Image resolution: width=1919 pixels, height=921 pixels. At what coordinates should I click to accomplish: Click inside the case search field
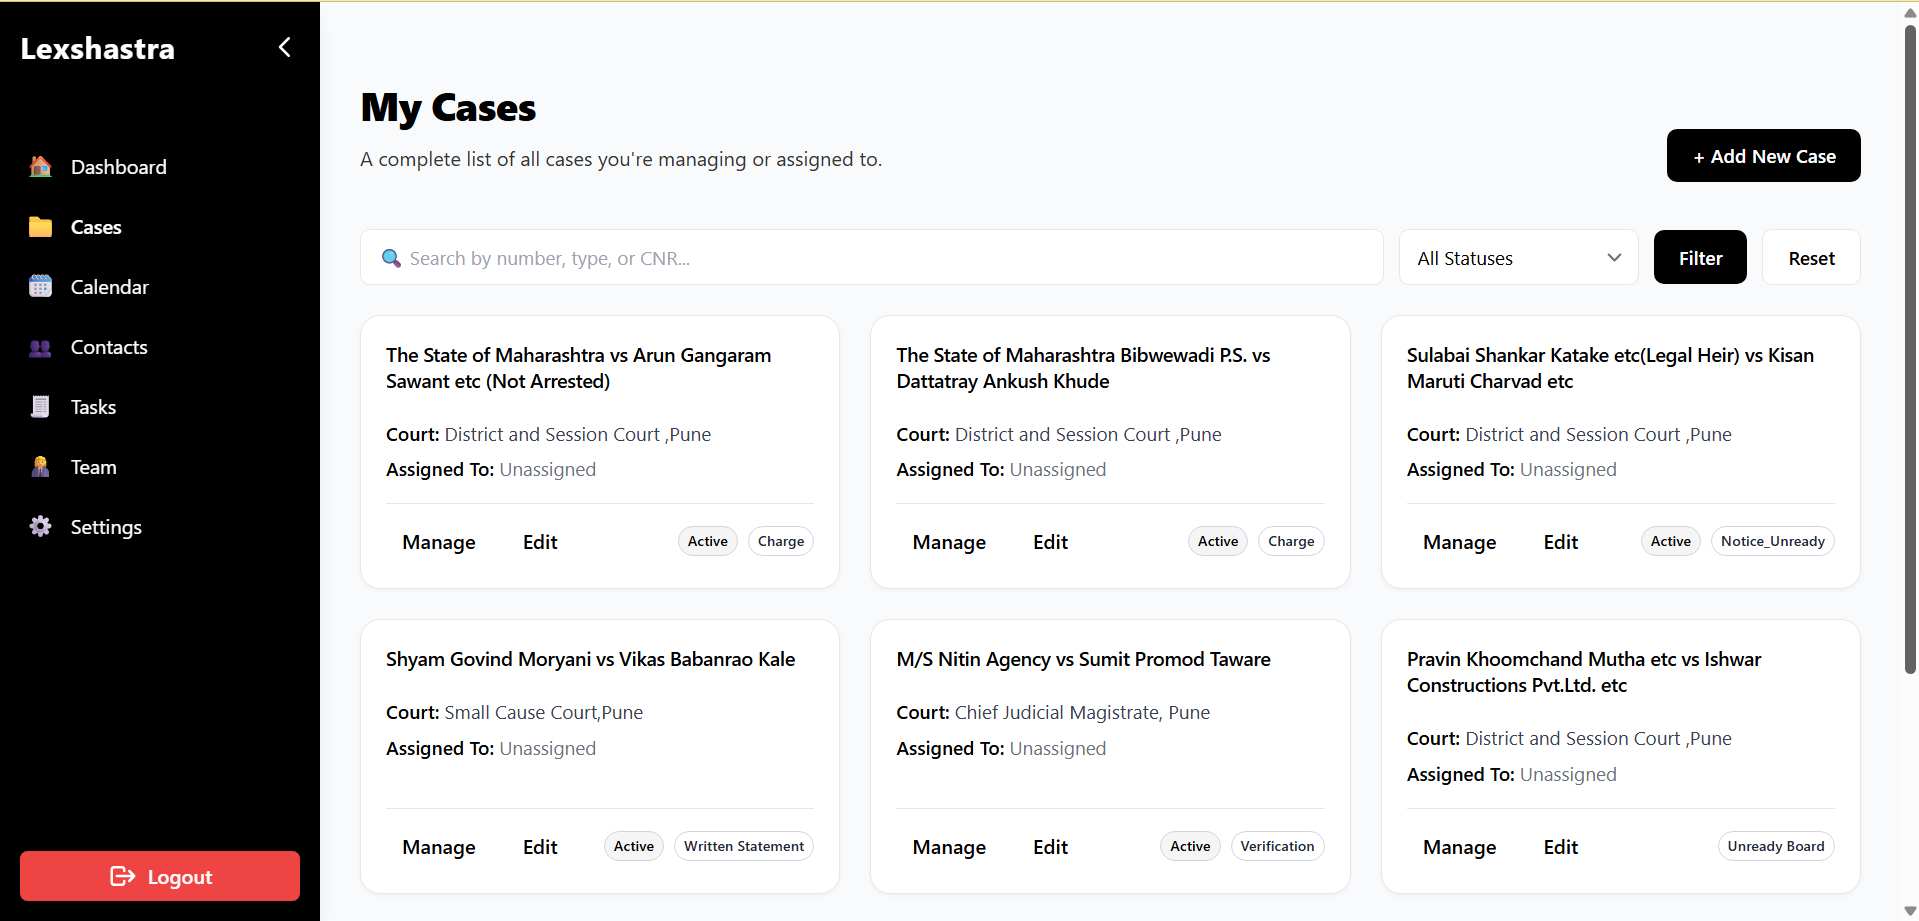(870, 257)
